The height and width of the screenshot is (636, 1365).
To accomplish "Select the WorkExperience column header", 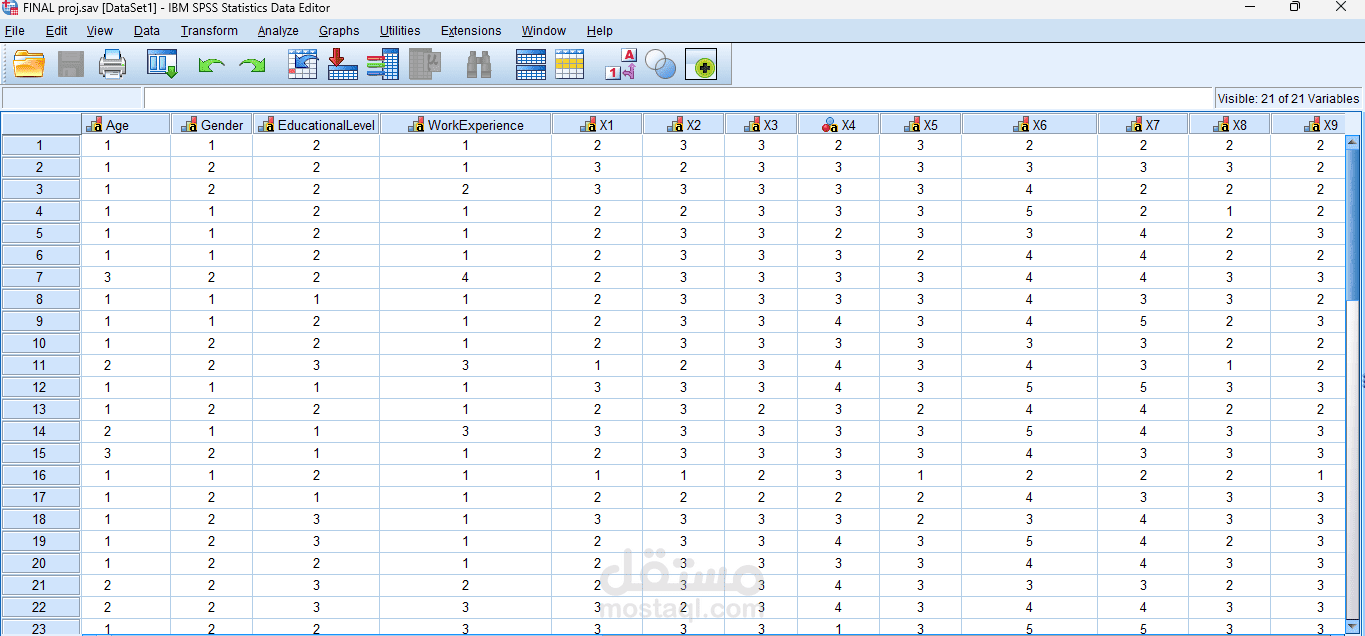I will tap(465, 125).
